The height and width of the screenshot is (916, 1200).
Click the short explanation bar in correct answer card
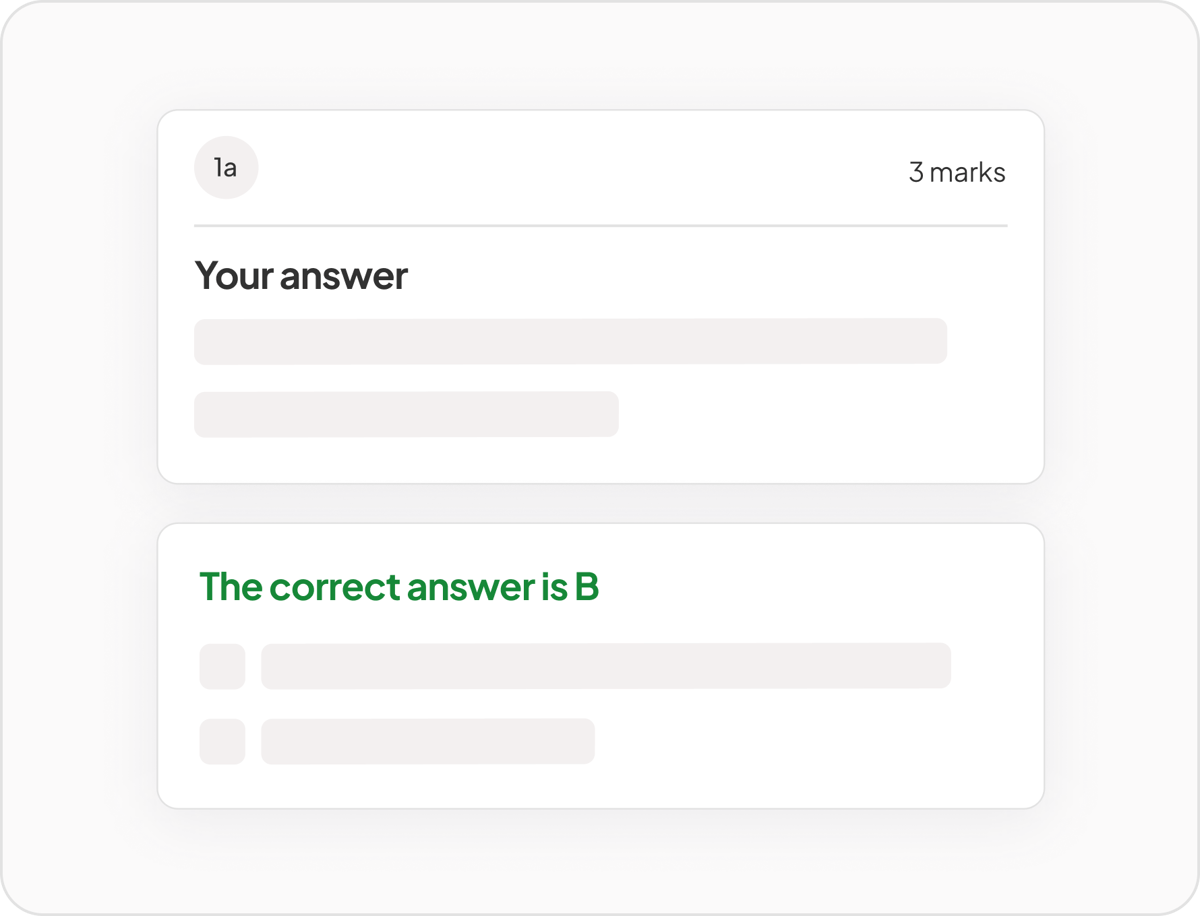tap(428, 741)
